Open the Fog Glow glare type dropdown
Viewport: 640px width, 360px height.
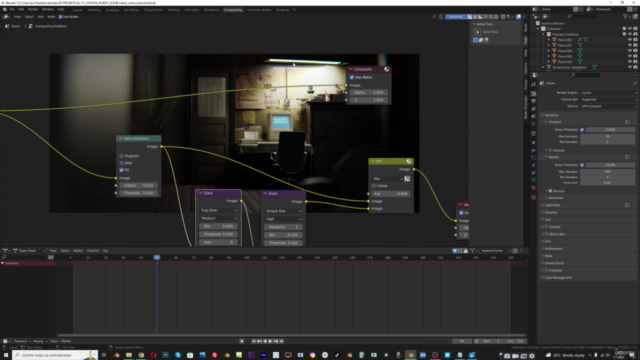coord(218,210)
